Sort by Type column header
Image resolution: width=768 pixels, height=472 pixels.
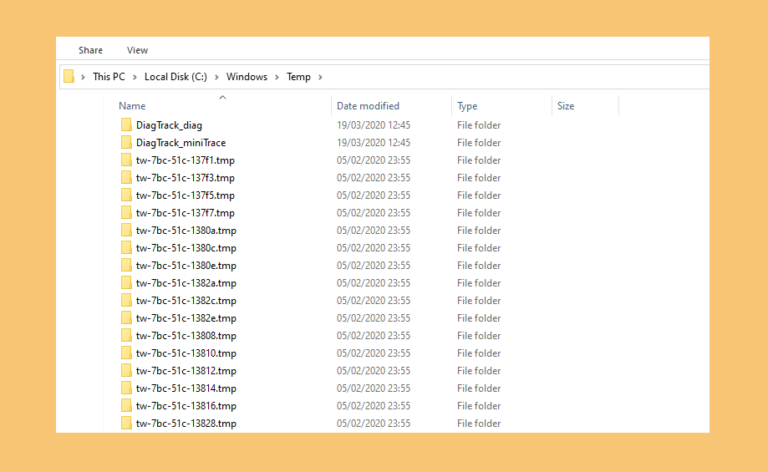click(467, 106)
